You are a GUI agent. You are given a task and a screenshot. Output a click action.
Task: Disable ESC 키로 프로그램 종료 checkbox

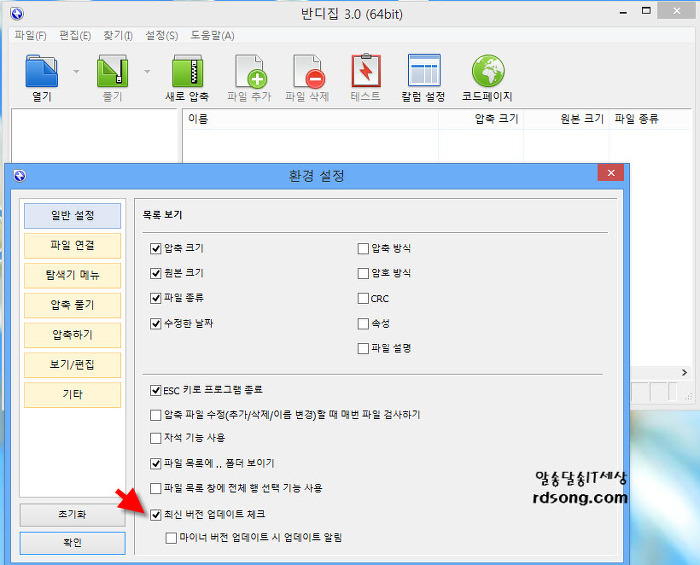point(156,389)
